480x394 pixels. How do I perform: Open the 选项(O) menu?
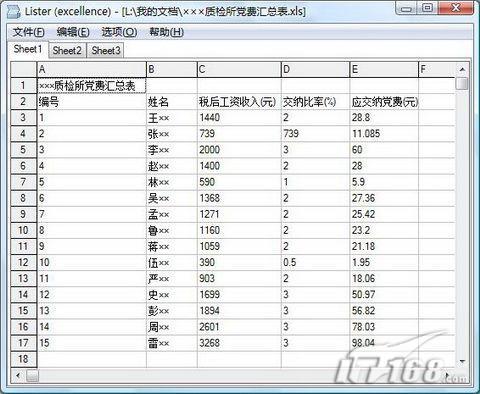click(x=119, y=32)
